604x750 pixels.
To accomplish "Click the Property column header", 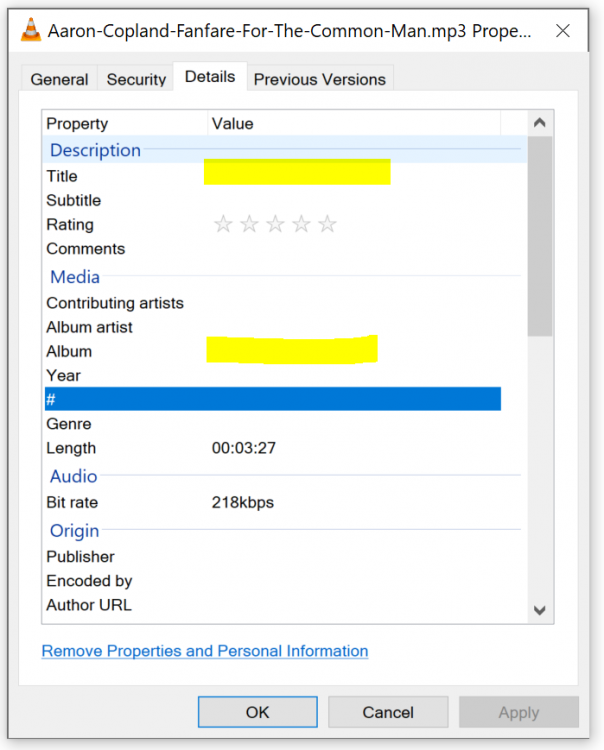I will tap(125, 123).
